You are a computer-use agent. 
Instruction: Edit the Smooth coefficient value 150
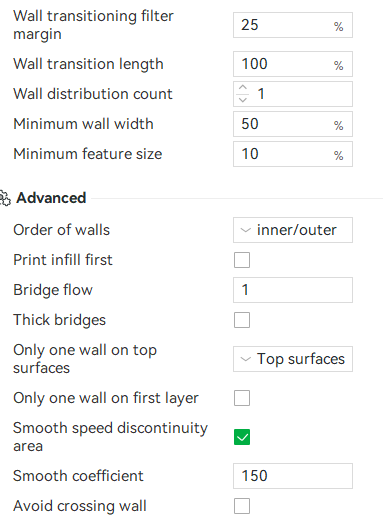point(293,476)
